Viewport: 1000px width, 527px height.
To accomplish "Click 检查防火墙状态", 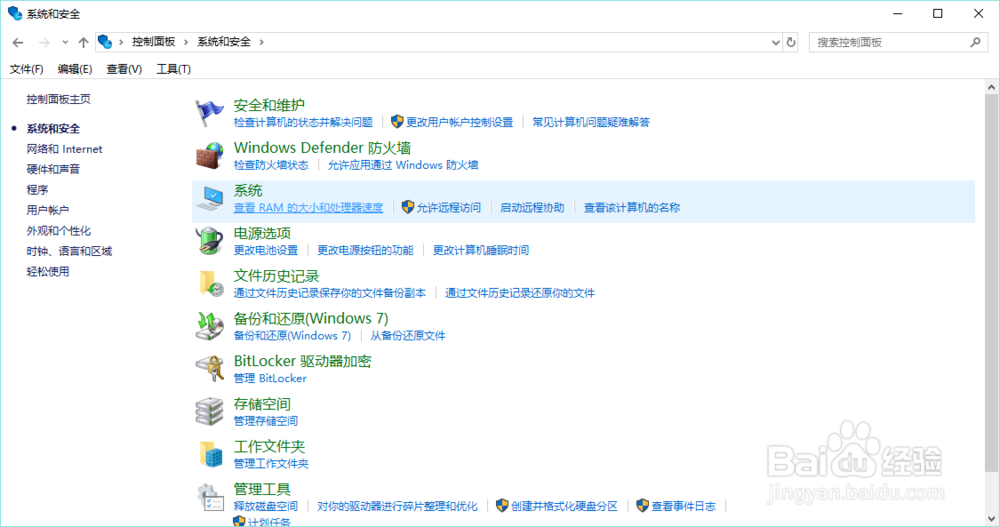I will point(271,165).
